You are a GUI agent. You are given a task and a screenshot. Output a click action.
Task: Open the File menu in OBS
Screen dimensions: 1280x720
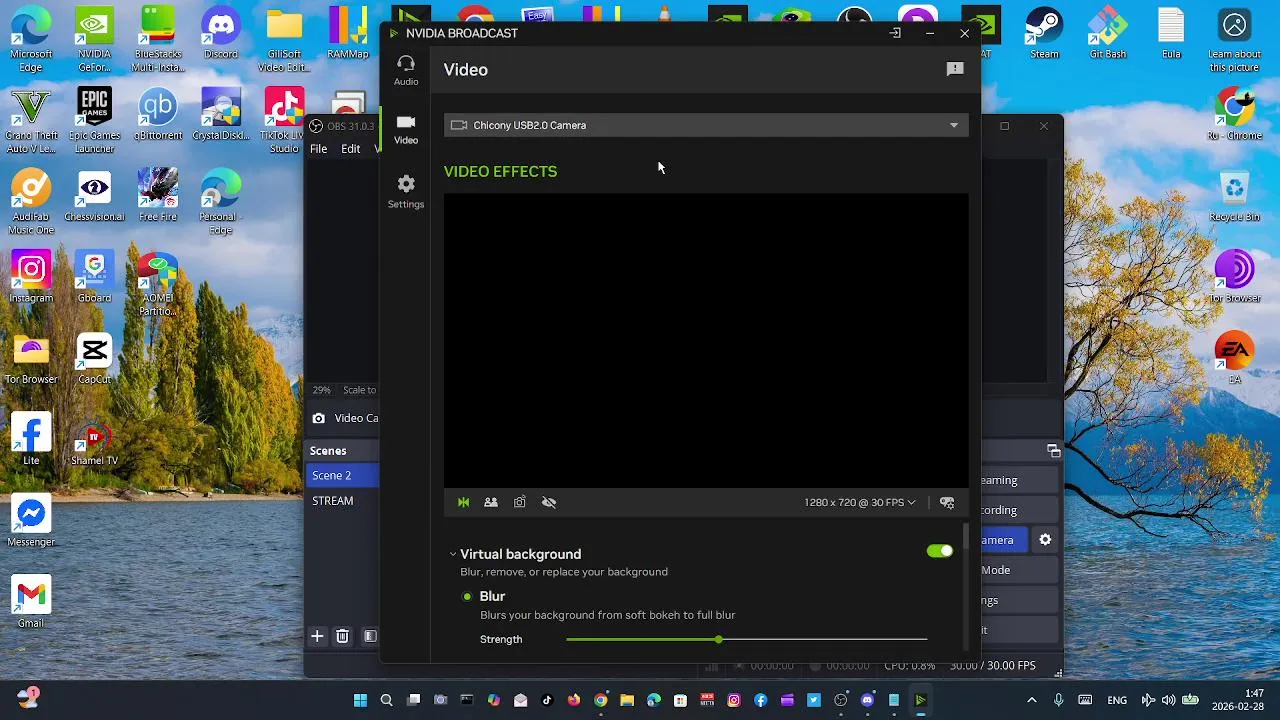(x=318, y=148)
